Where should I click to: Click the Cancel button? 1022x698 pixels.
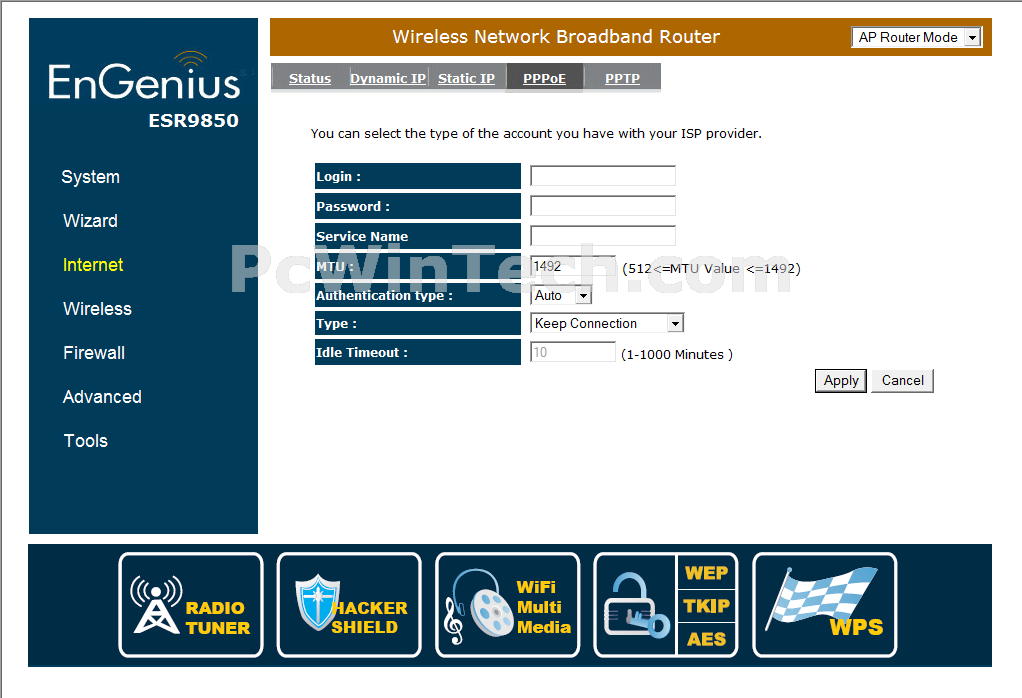[x=903, y=381]
